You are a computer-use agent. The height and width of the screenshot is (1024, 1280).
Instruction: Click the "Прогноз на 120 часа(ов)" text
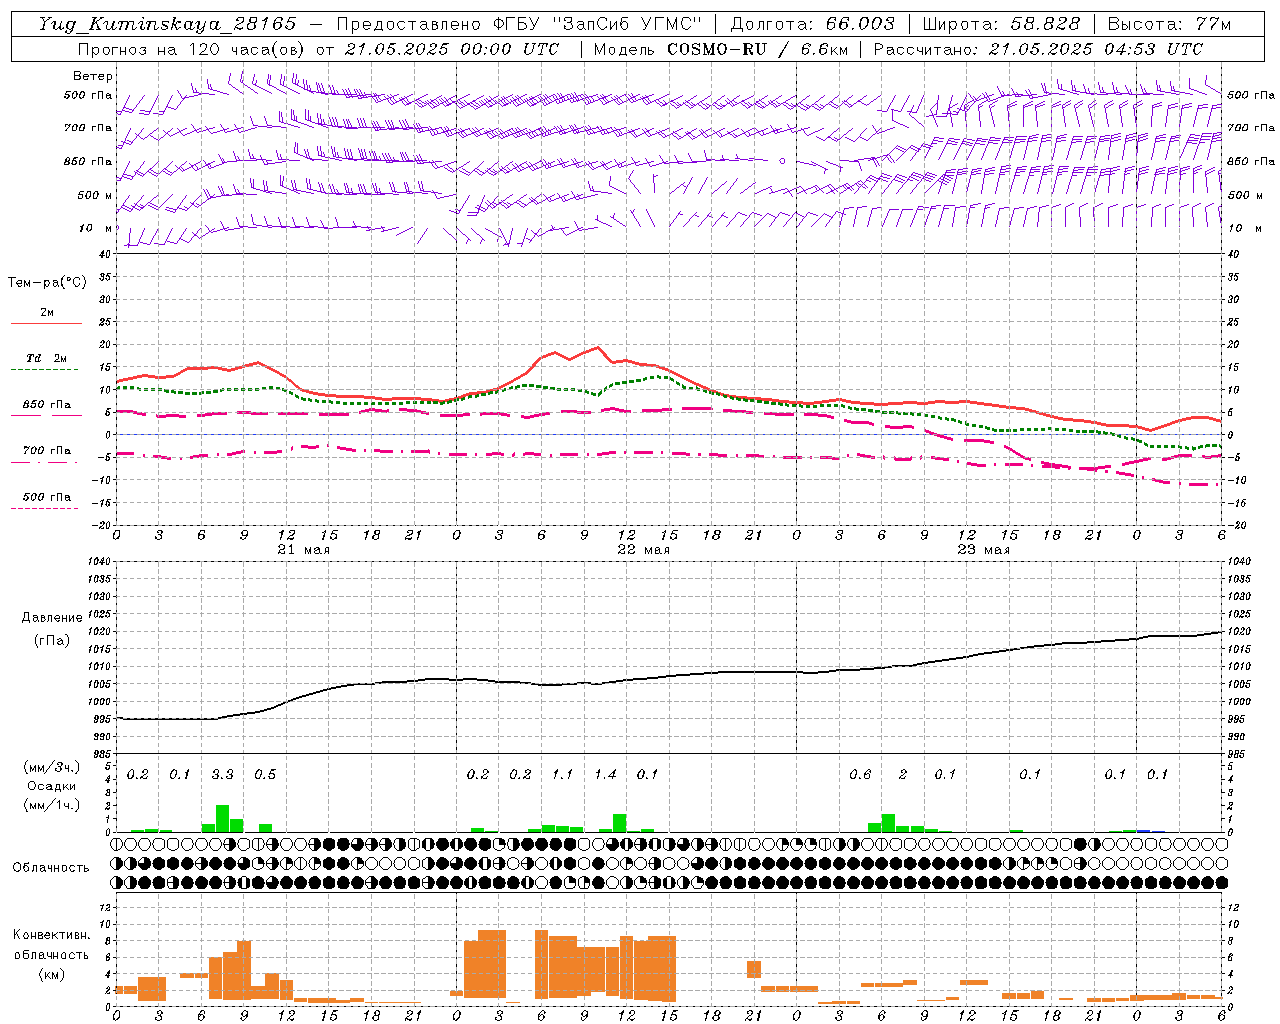pyautogui.click(x=193, y=49)
